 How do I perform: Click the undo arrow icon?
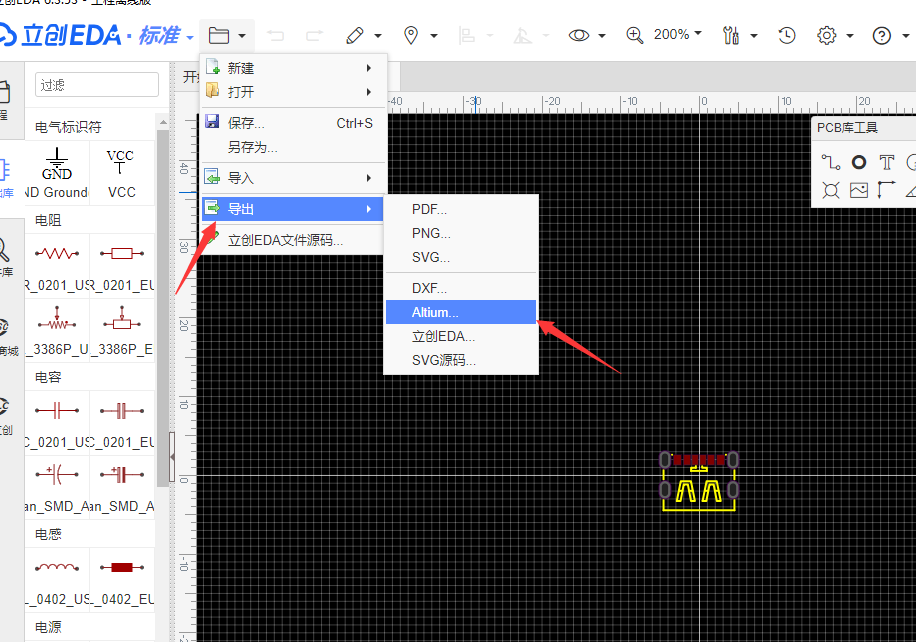tap(276, 36)
